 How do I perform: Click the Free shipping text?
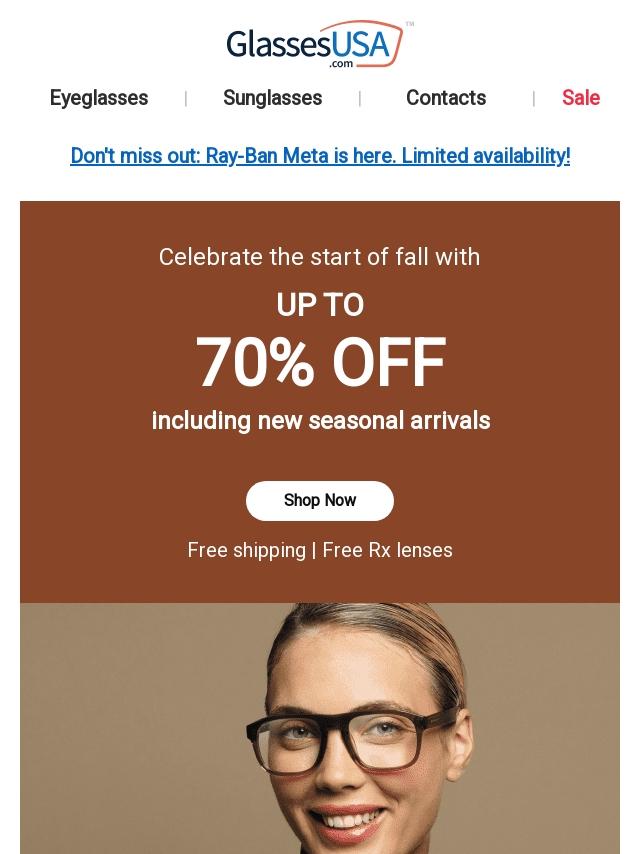tap(246, 551)
